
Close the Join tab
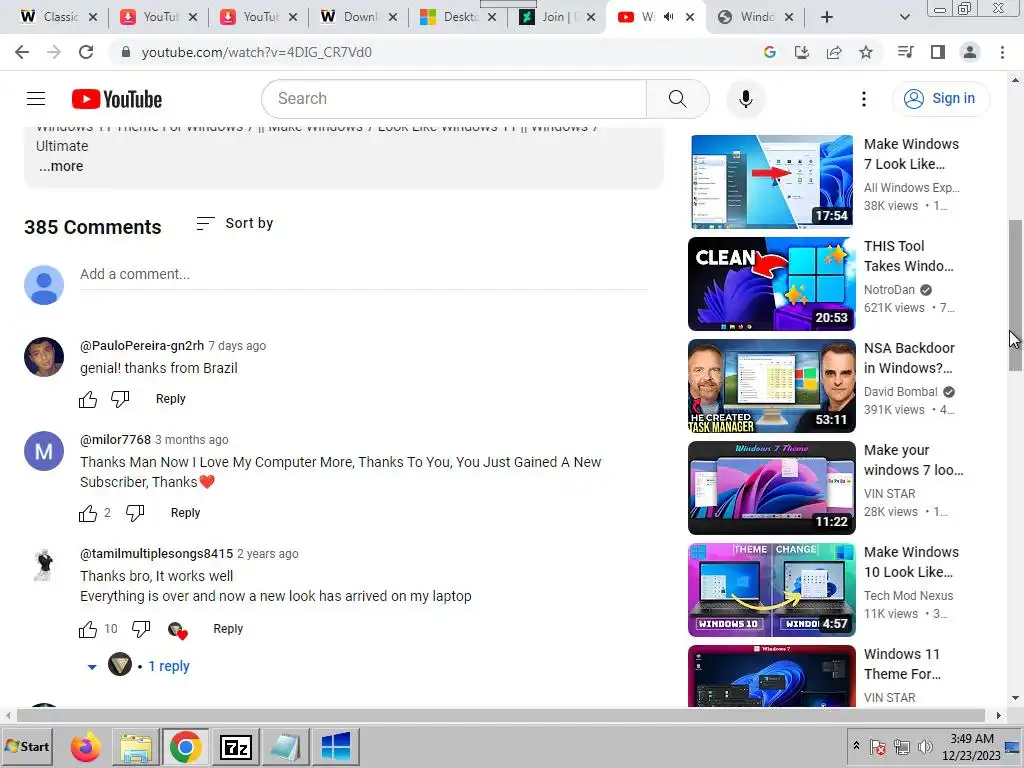[x=591, y=17]
